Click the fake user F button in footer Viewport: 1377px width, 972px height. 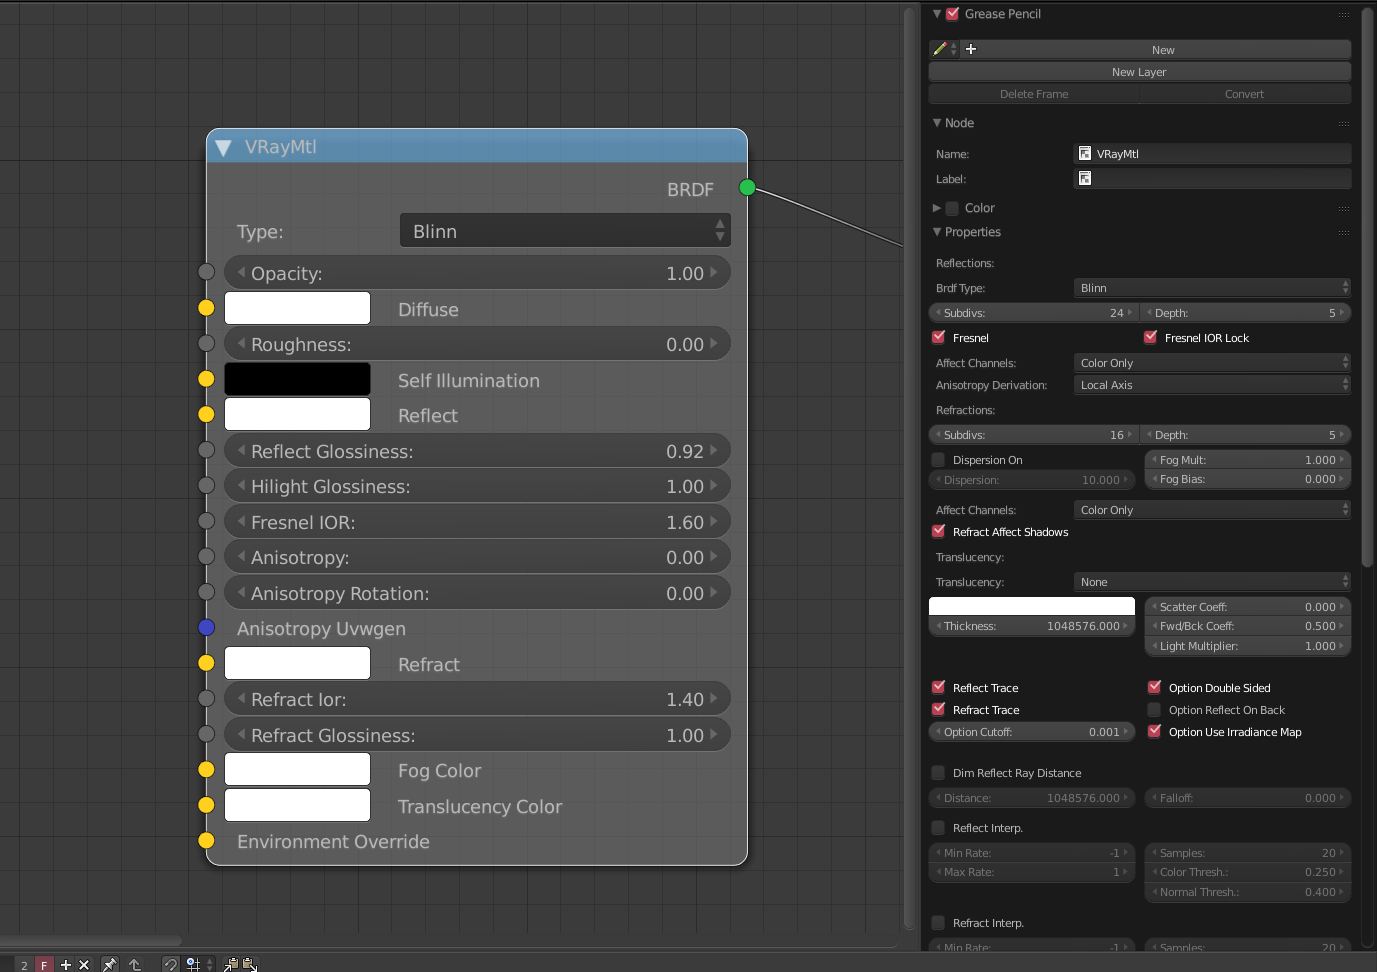tap(44, 964)
